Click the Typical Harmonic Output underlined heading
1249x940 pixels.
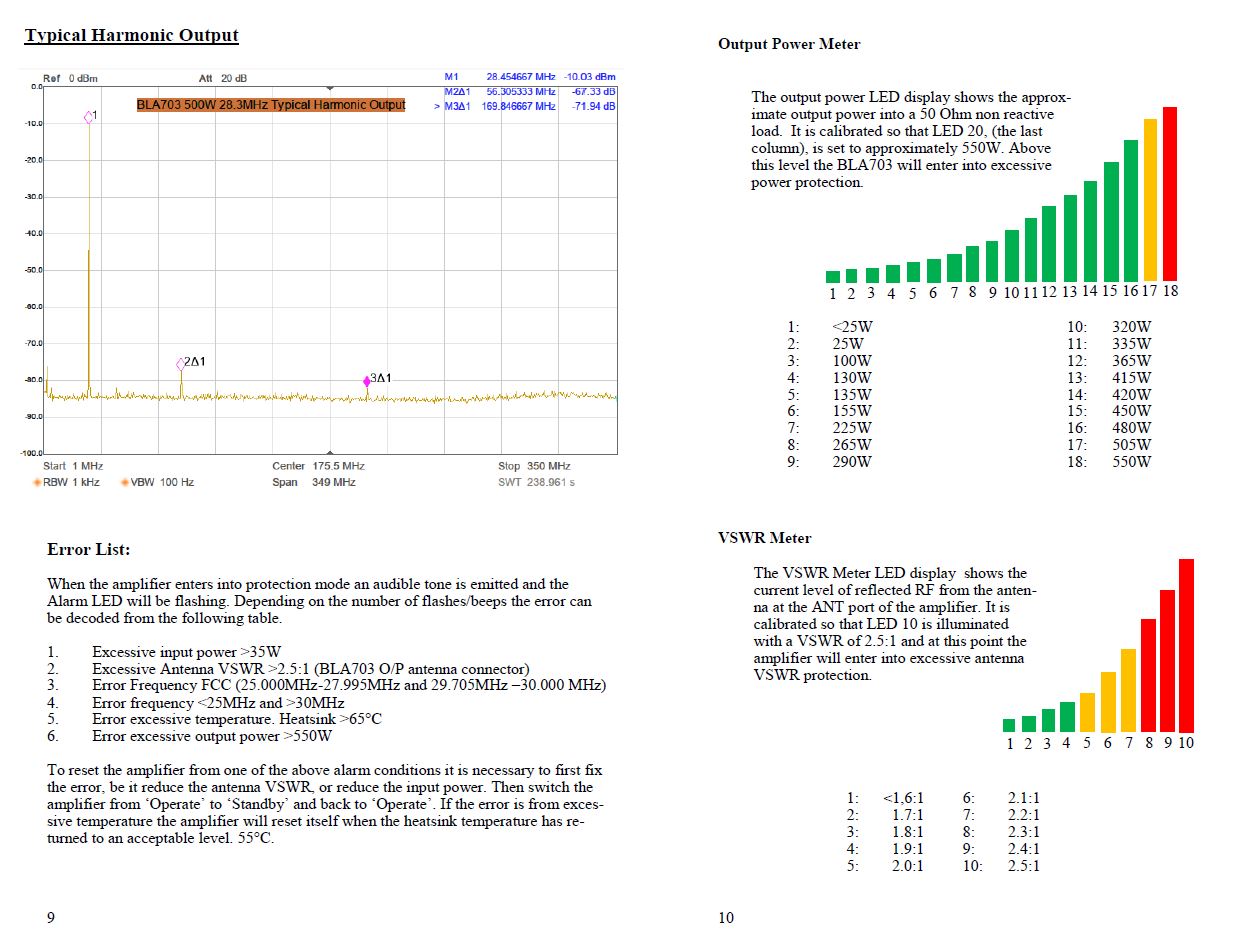131,36
